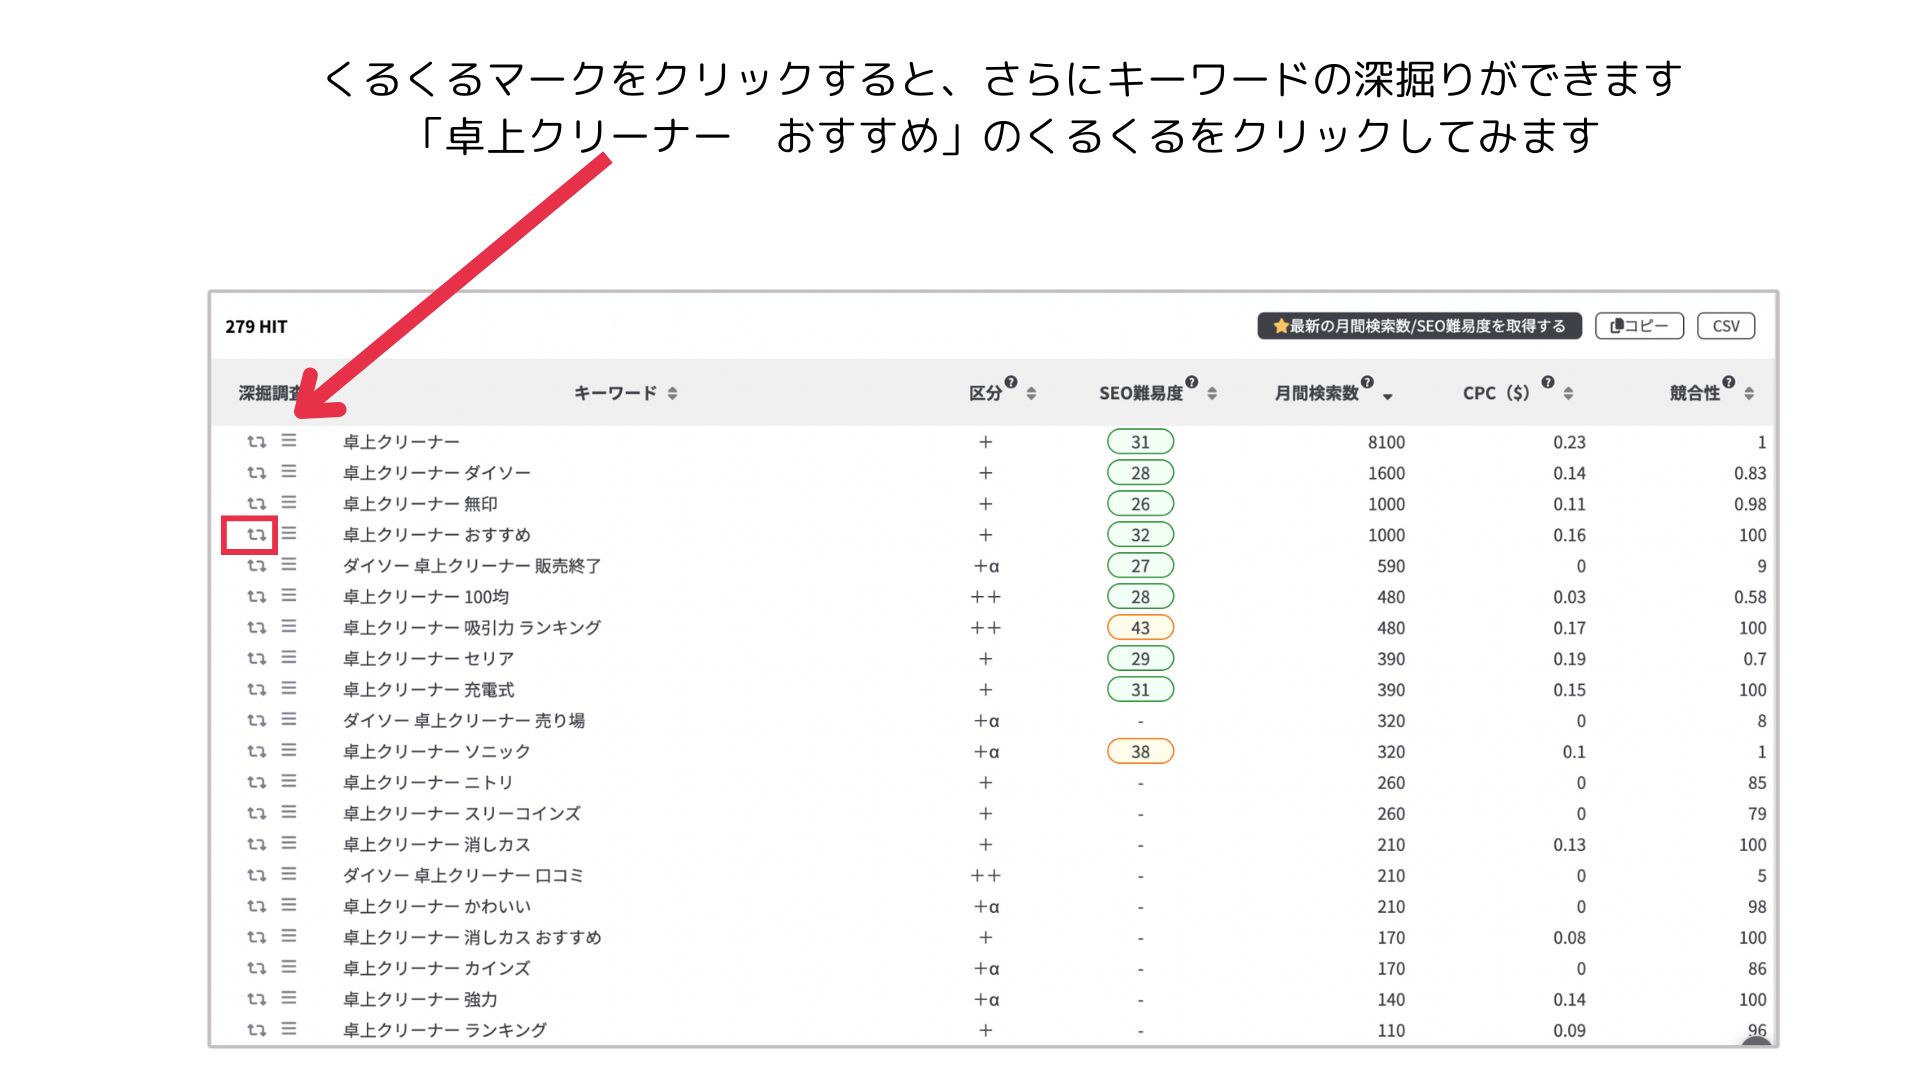Click monthly search value 1600
Viewport: 1920px width, 1080px height.
1386,473
